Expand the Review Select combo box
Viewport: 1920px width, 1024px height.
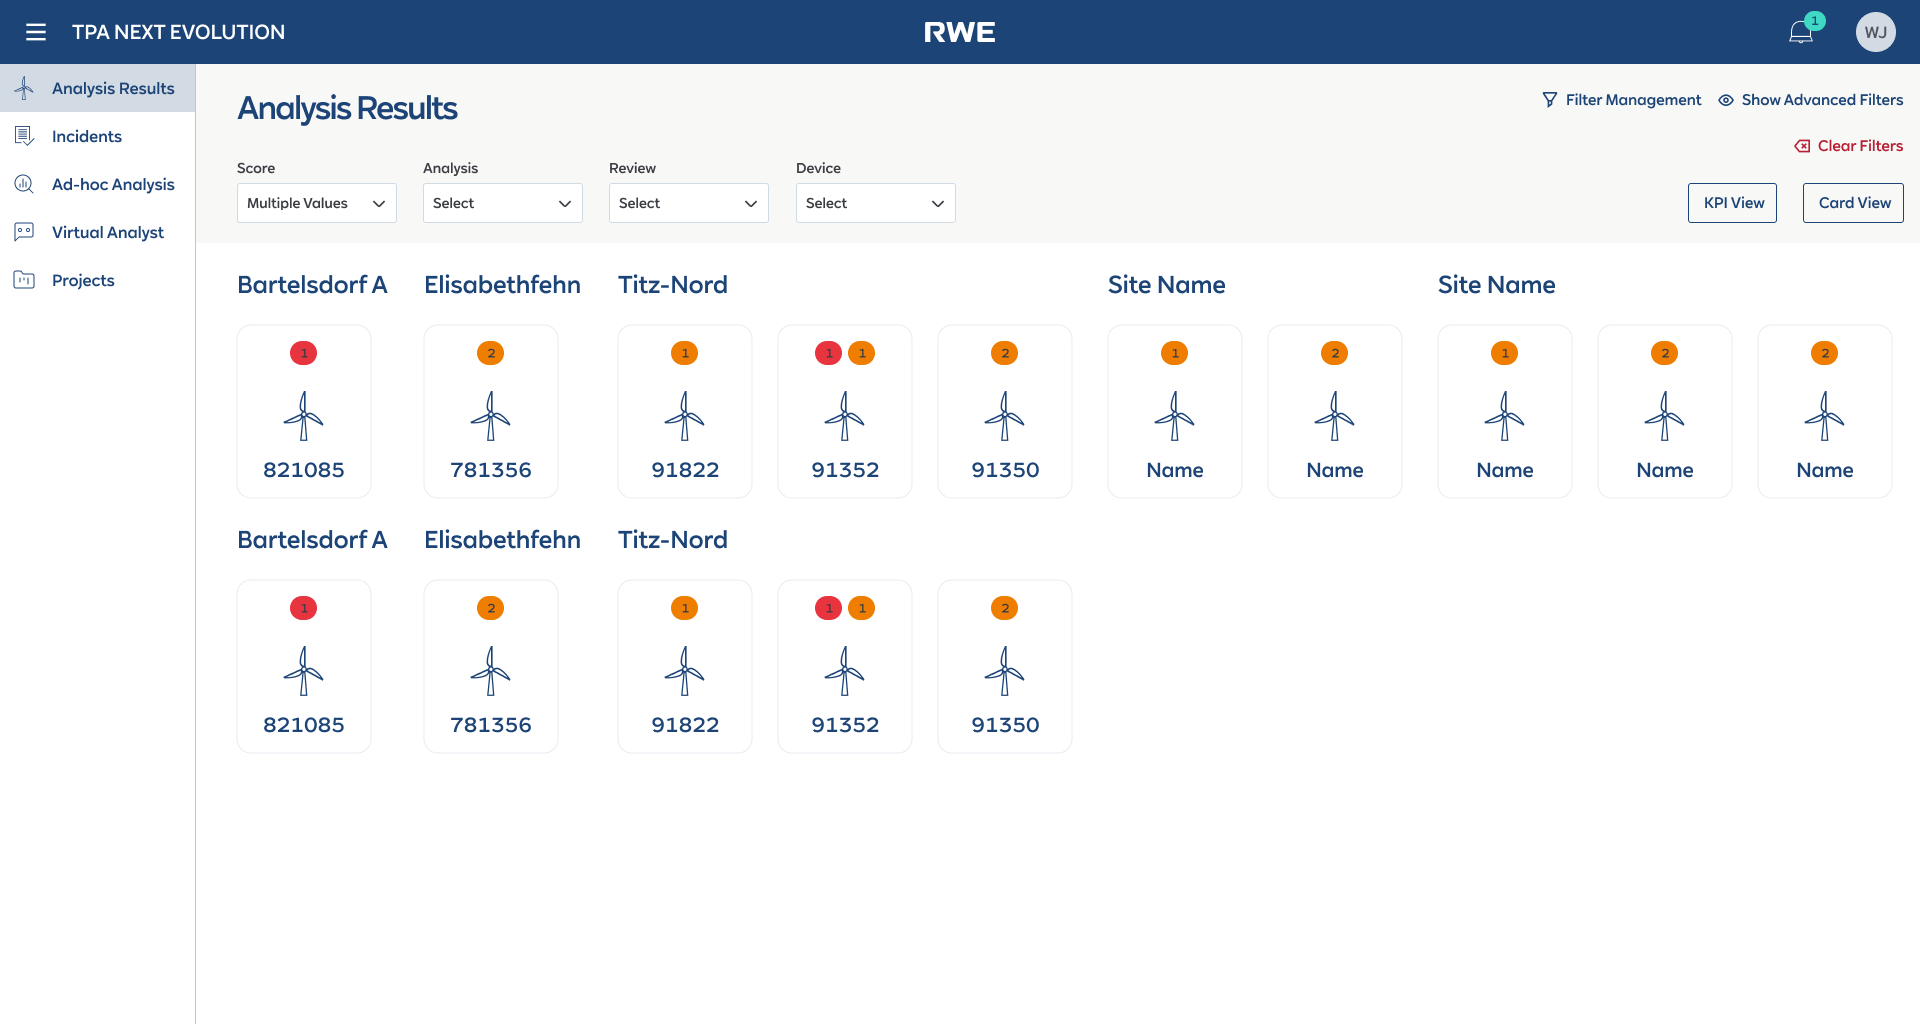pyautogui.click(x=688, y=203)
